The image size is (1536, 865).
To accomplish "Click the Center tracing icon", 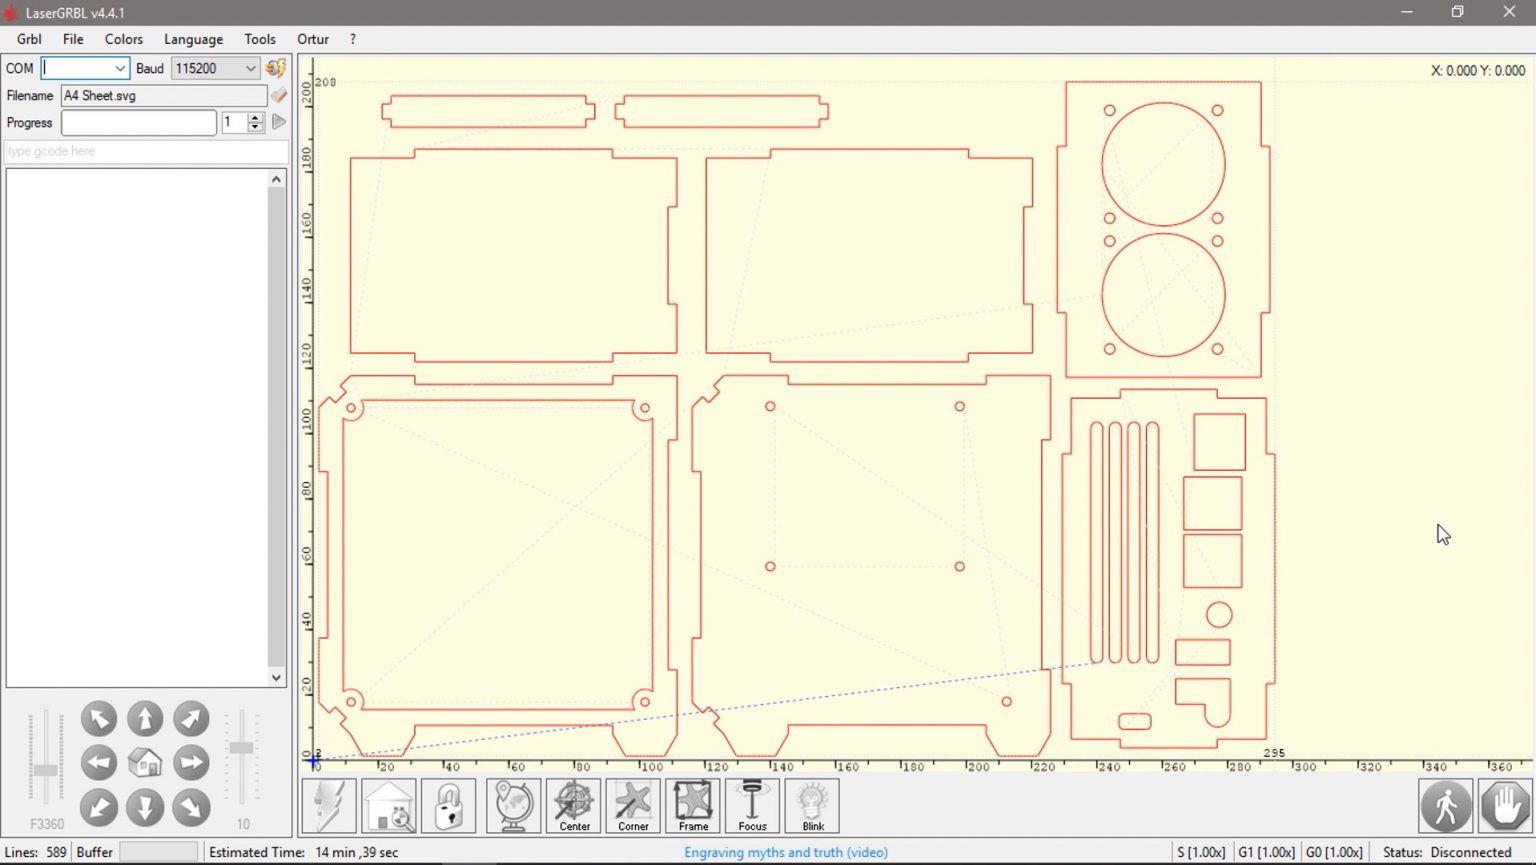I will tap(574, 805).
